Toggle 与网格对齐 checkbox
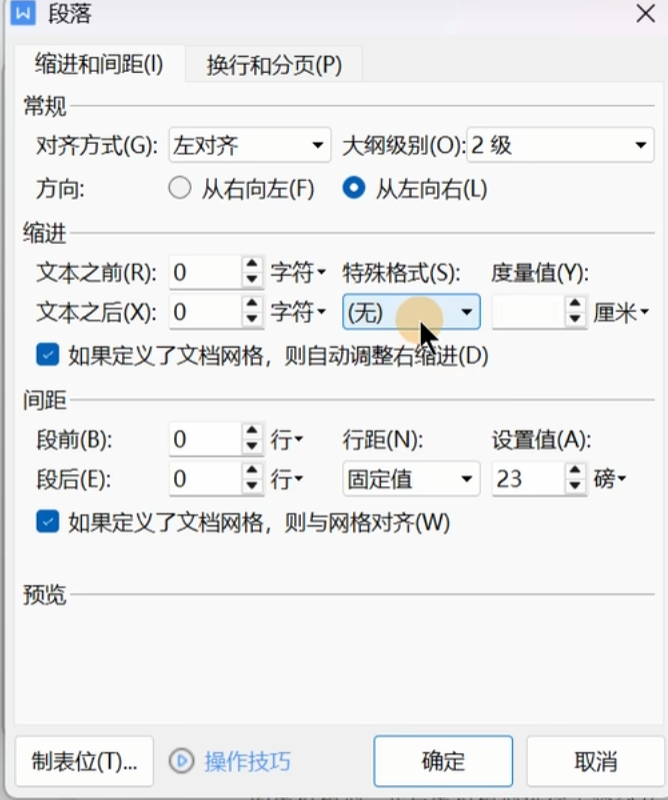 coord(47,522)
